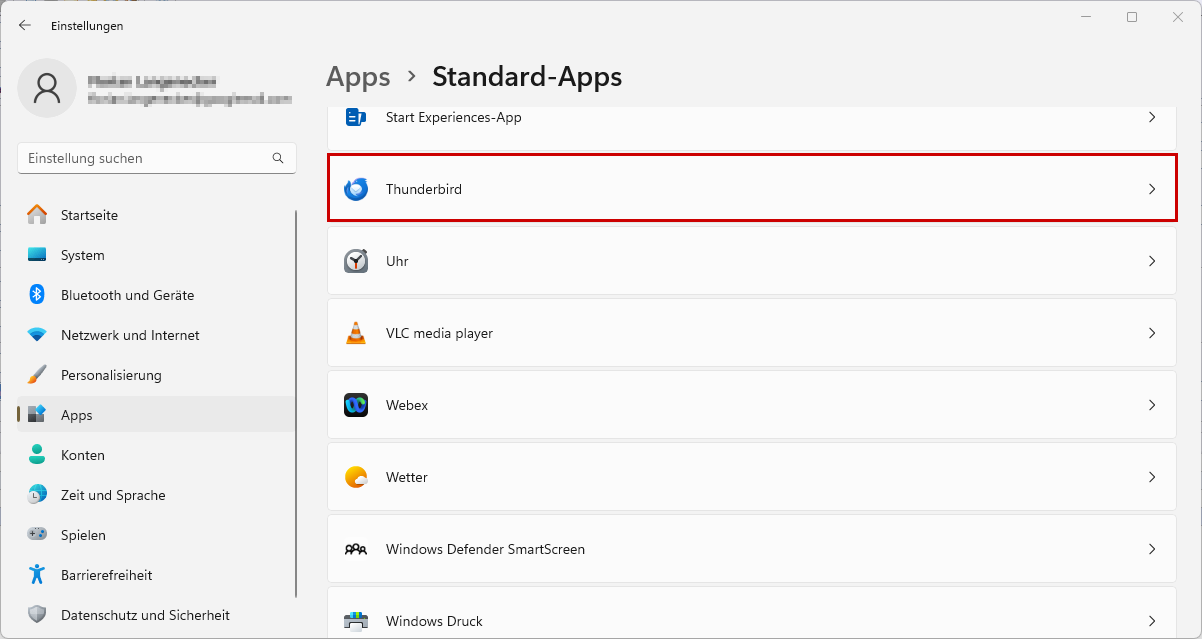1202x639 pixels.
Task: Click the Wetter weather icon
Action: pyautogui.click(x=356, y=477)
